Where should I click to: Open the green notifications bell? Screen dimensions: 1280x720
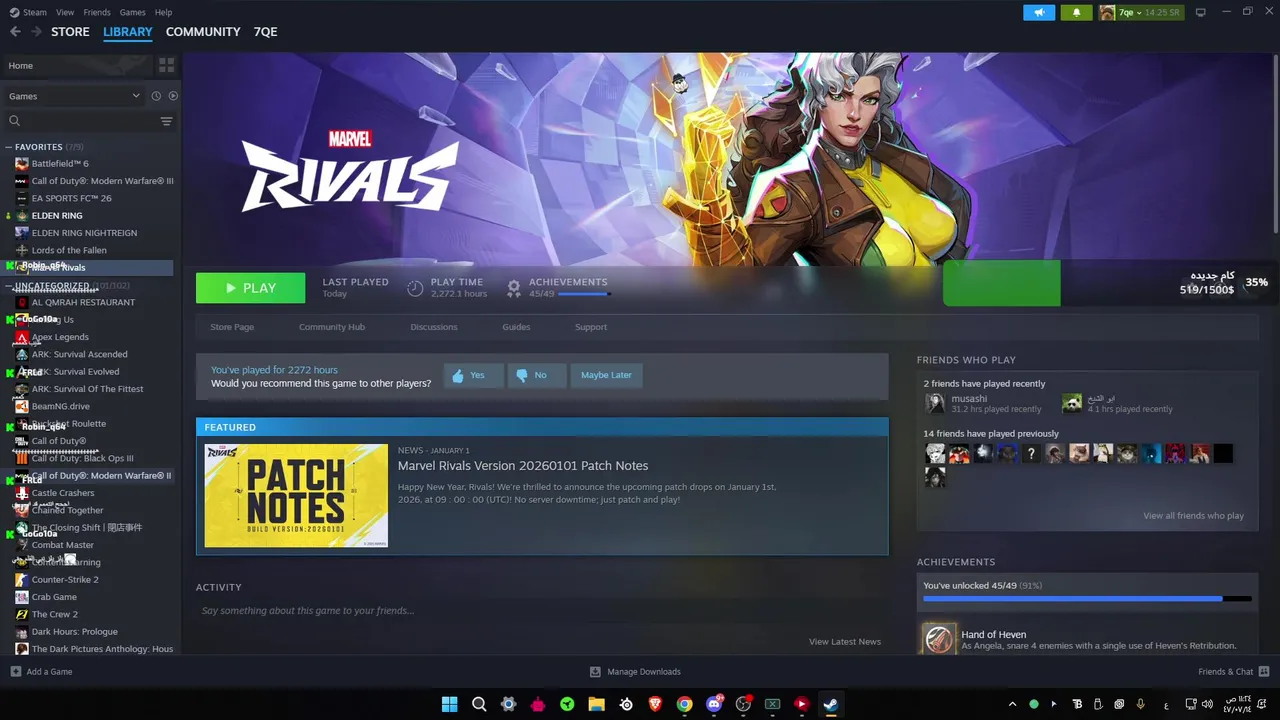(x=1076, y=12)
